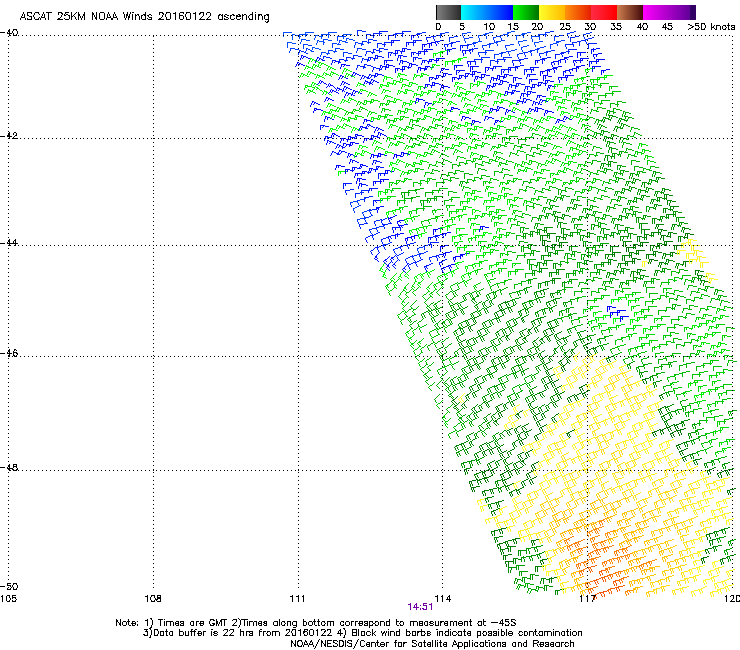Click the '114' longitude axis label
The width and height of the screenshot is (740, 650).
coord(442,599)
